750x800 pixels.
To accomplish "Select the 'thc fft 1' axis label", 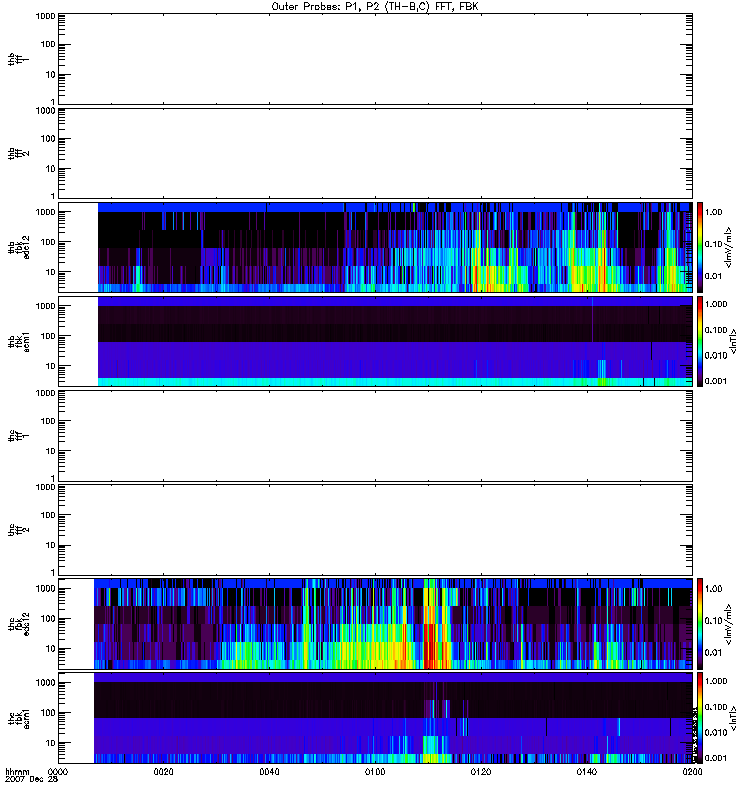I will click(18, 436).
